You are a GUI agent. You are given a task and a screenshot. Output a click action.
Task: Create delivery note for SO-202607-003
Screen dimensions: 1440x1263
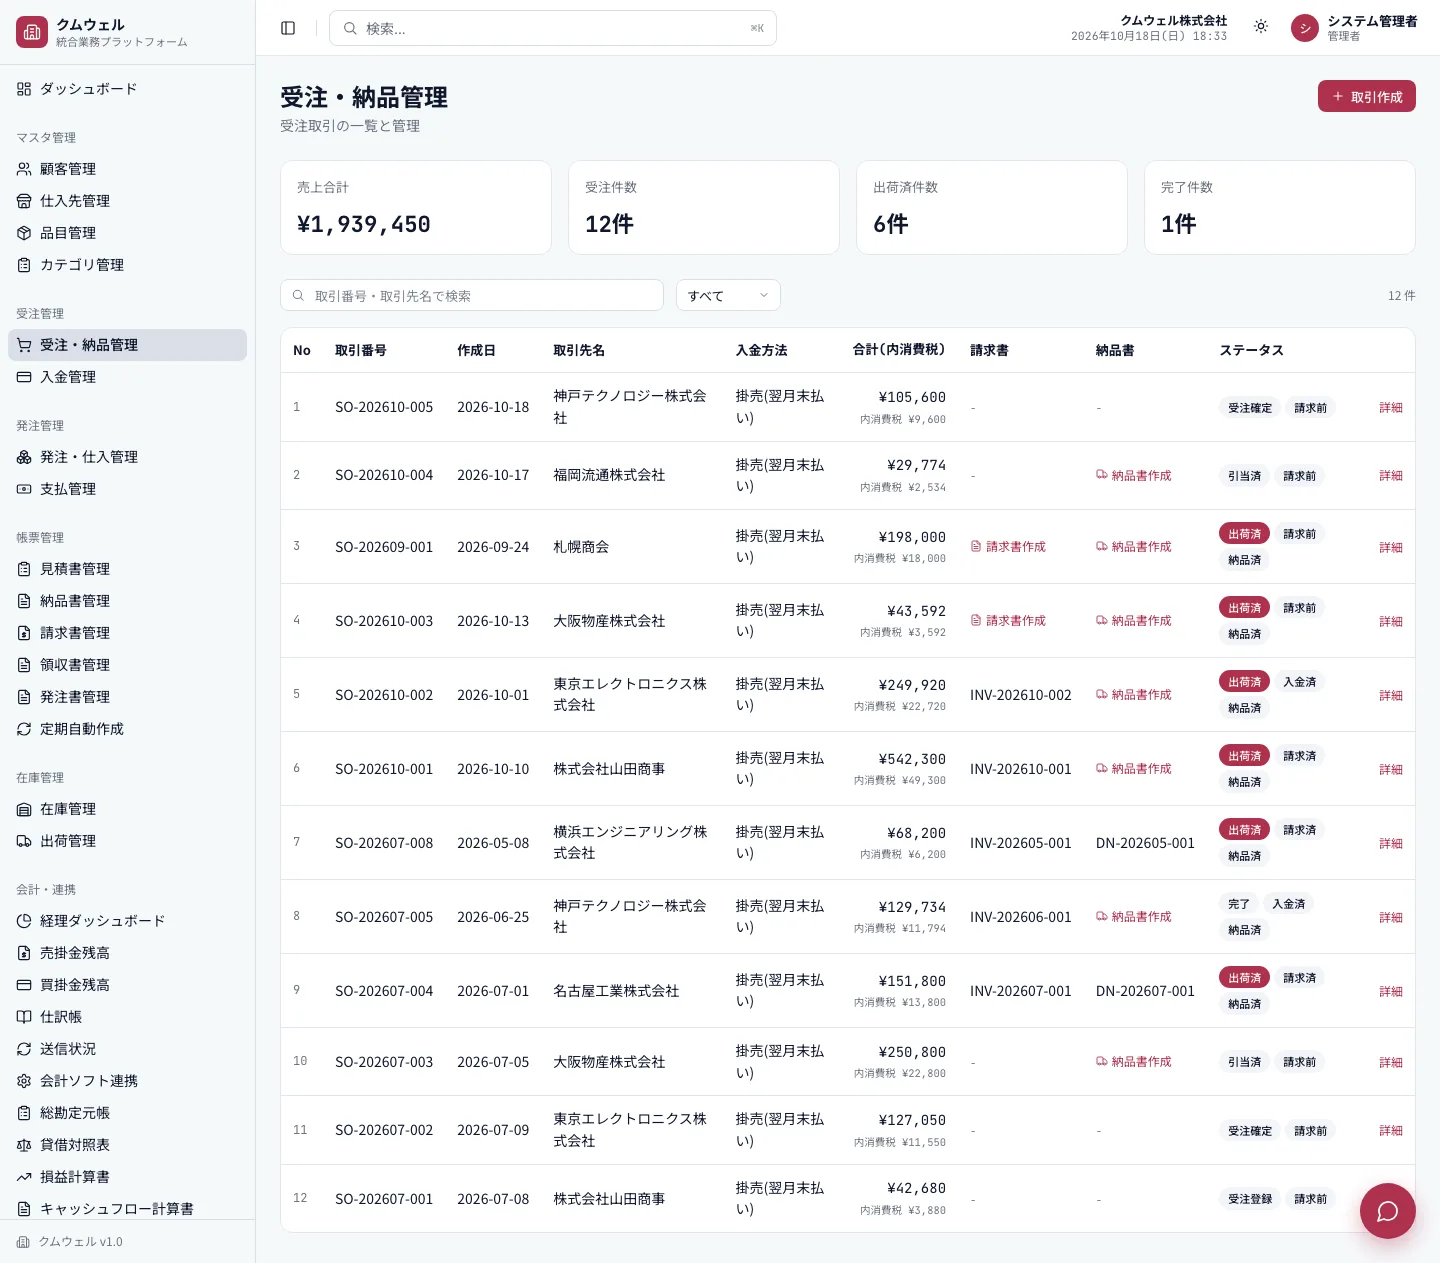coord(1134,1062)
